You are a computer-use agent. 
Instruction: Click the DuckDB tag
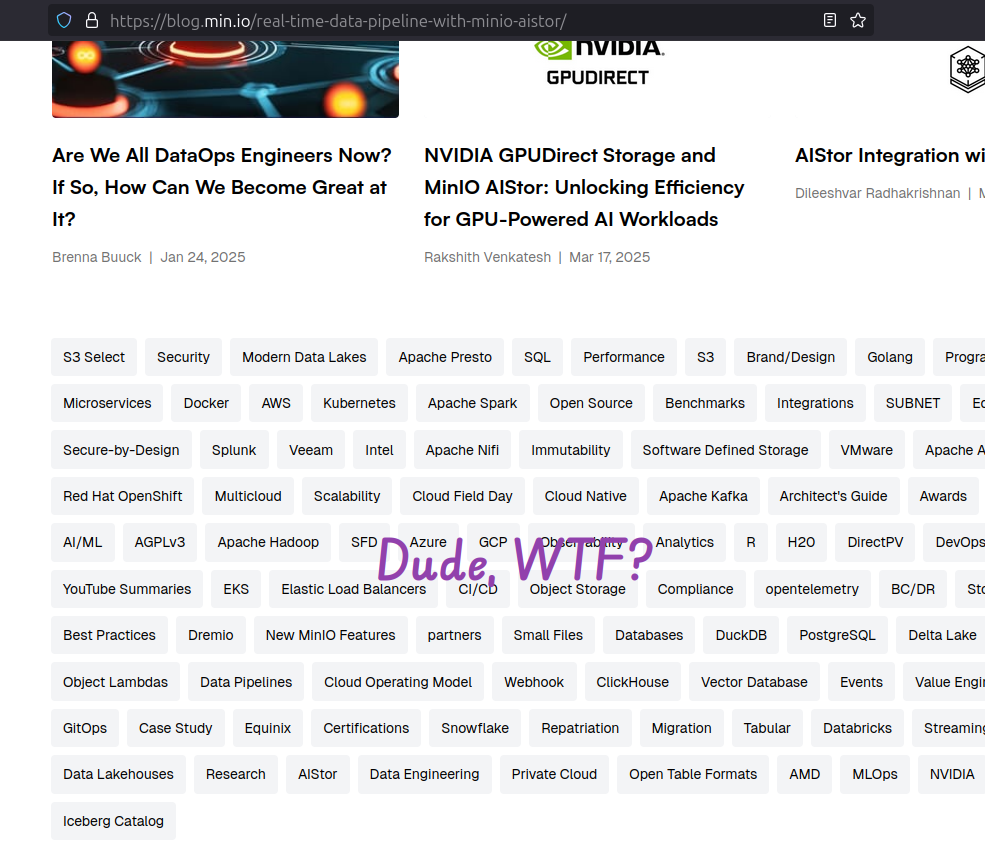pos(741,634)
